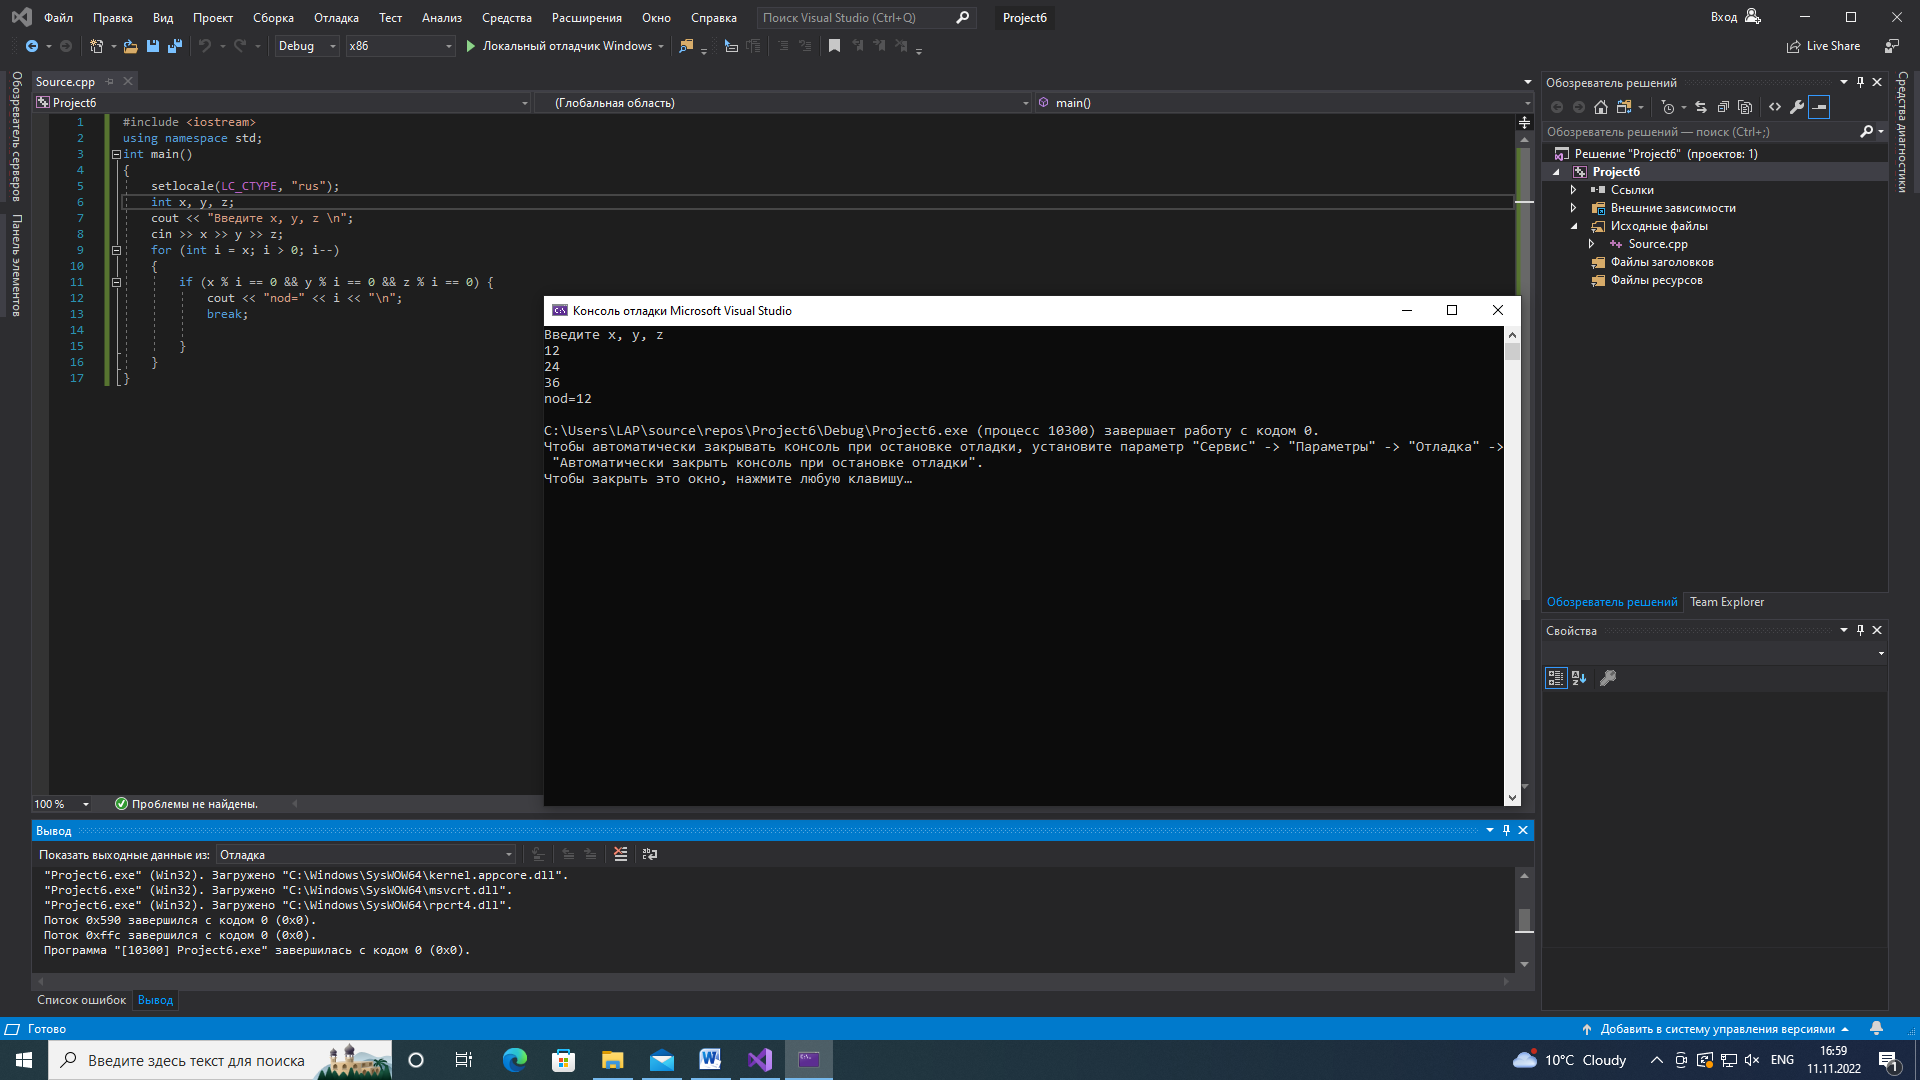
Task: Click the debug console vertical scrollbar
Action: coord(1512,565)
